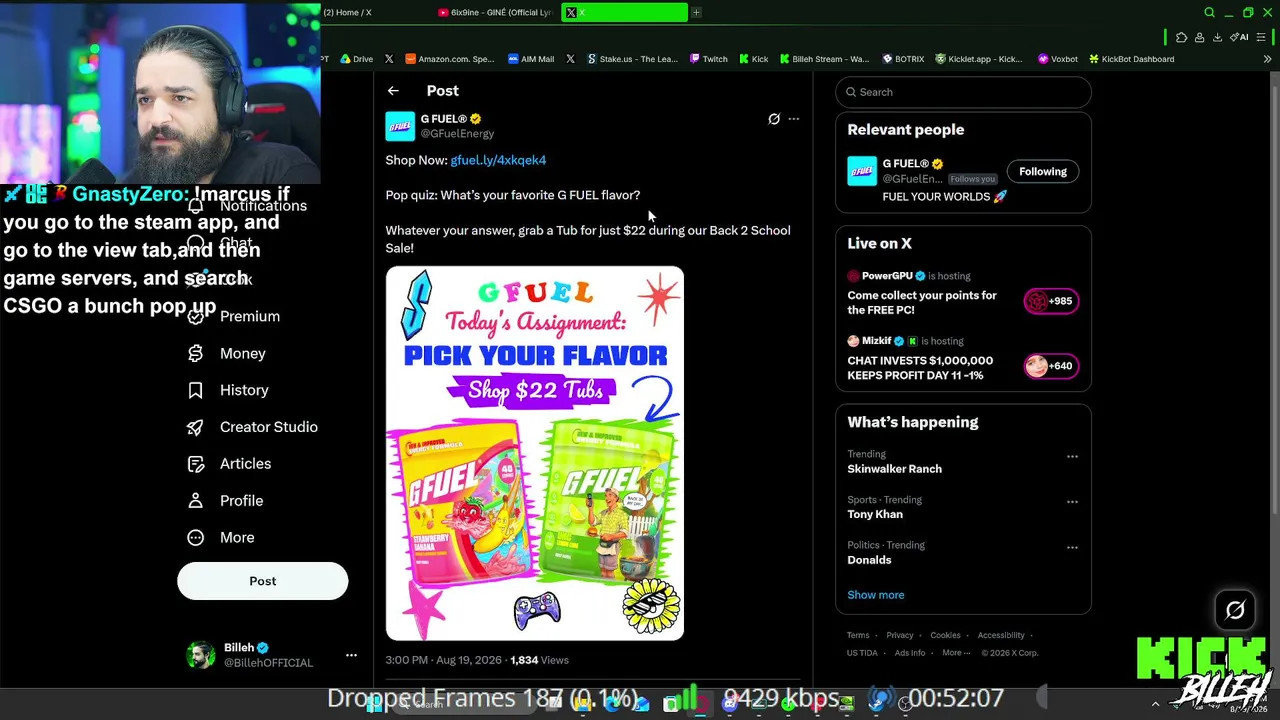Click Show more under What's happening
This screenshot has width=1280, height=720.
[876, 595]
